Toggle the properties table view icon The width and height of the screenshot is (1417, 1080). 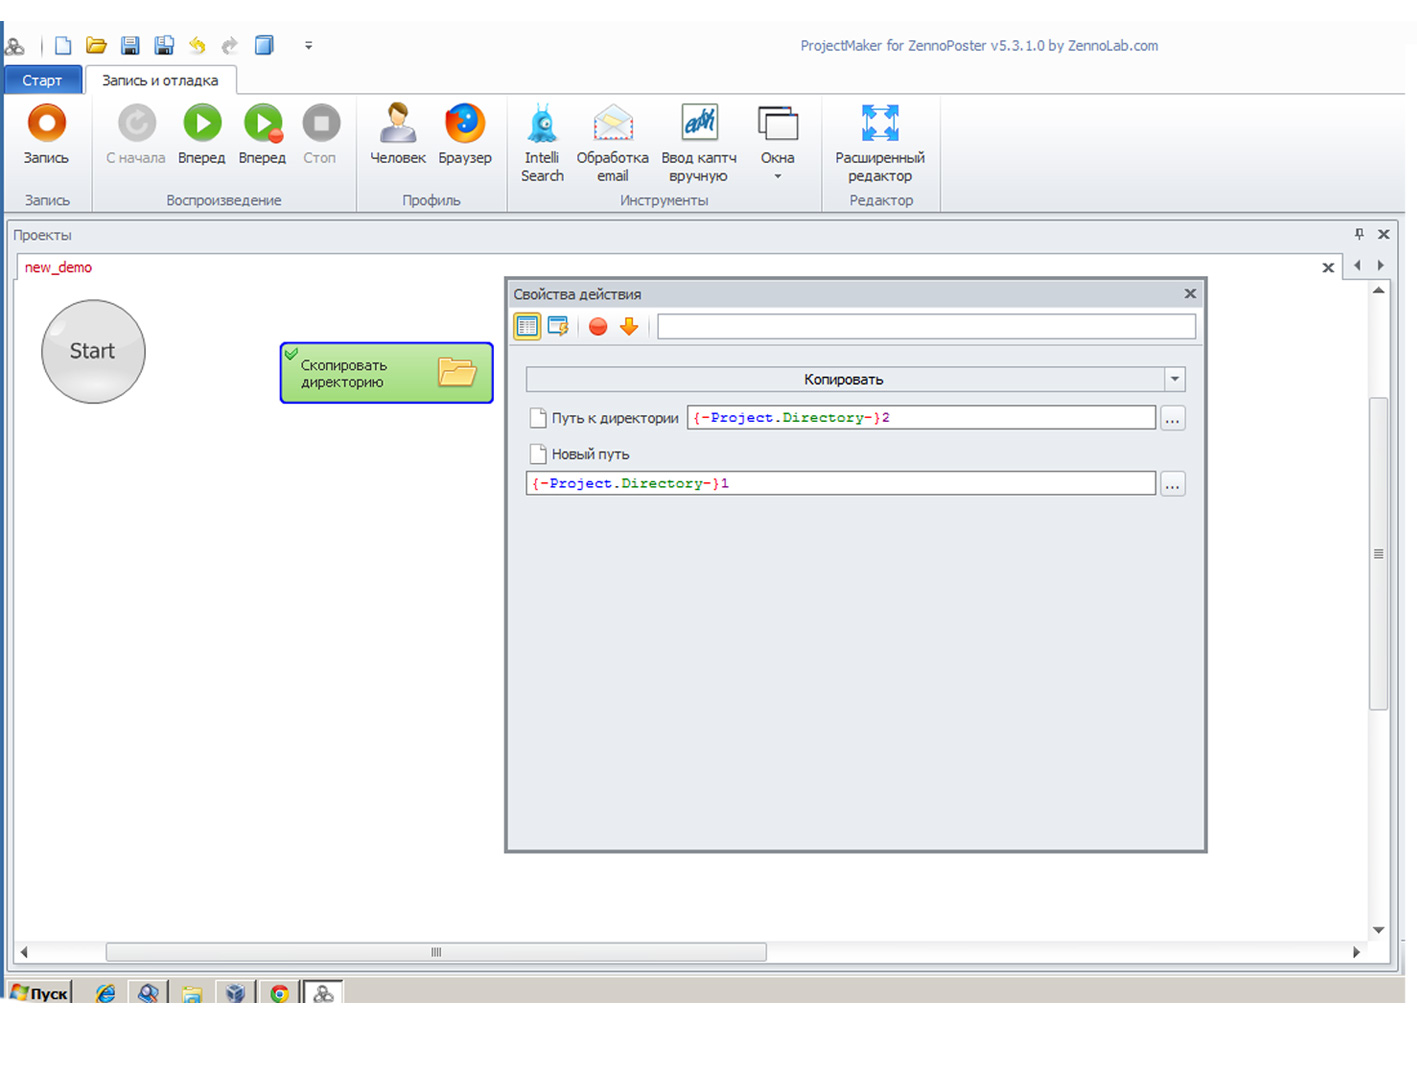point(527,326)
